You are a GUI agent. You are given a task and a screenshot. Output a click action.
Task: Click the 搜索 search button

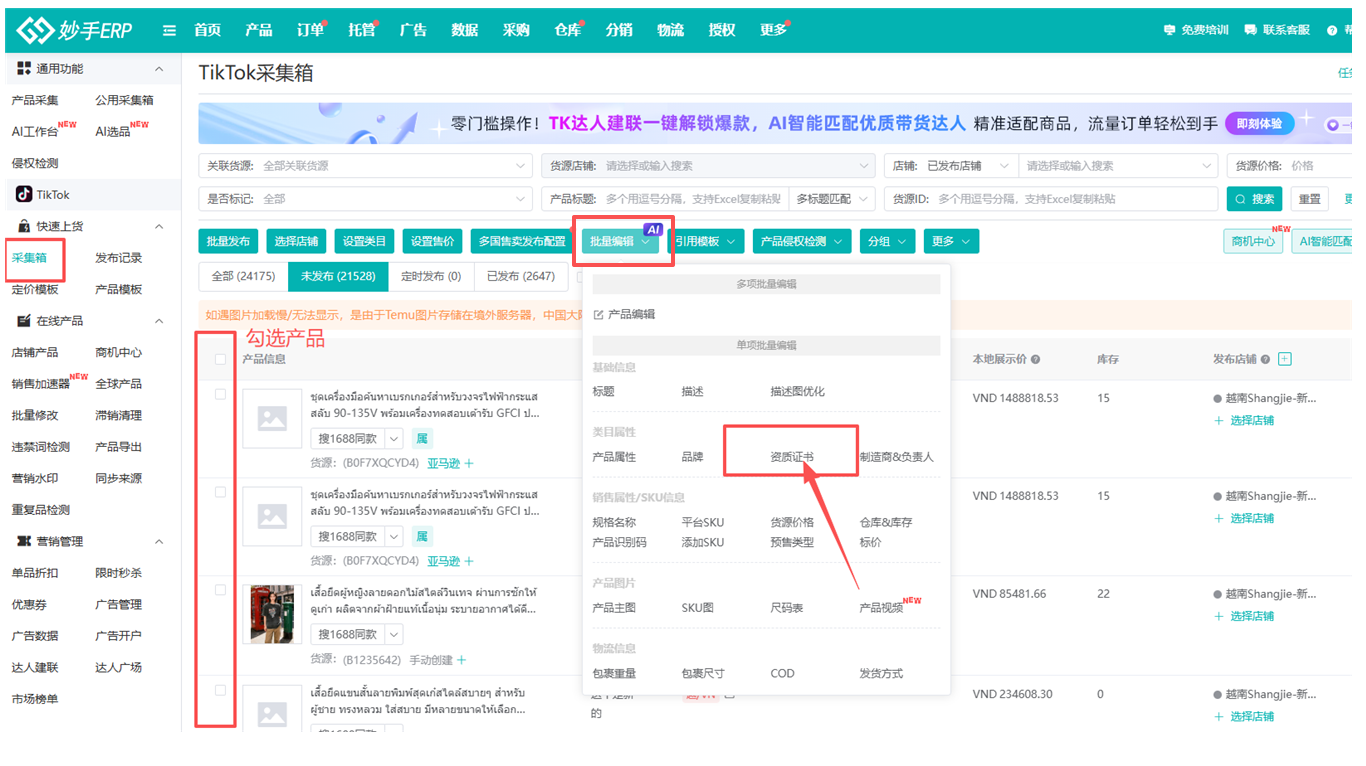click(1254, 199)
